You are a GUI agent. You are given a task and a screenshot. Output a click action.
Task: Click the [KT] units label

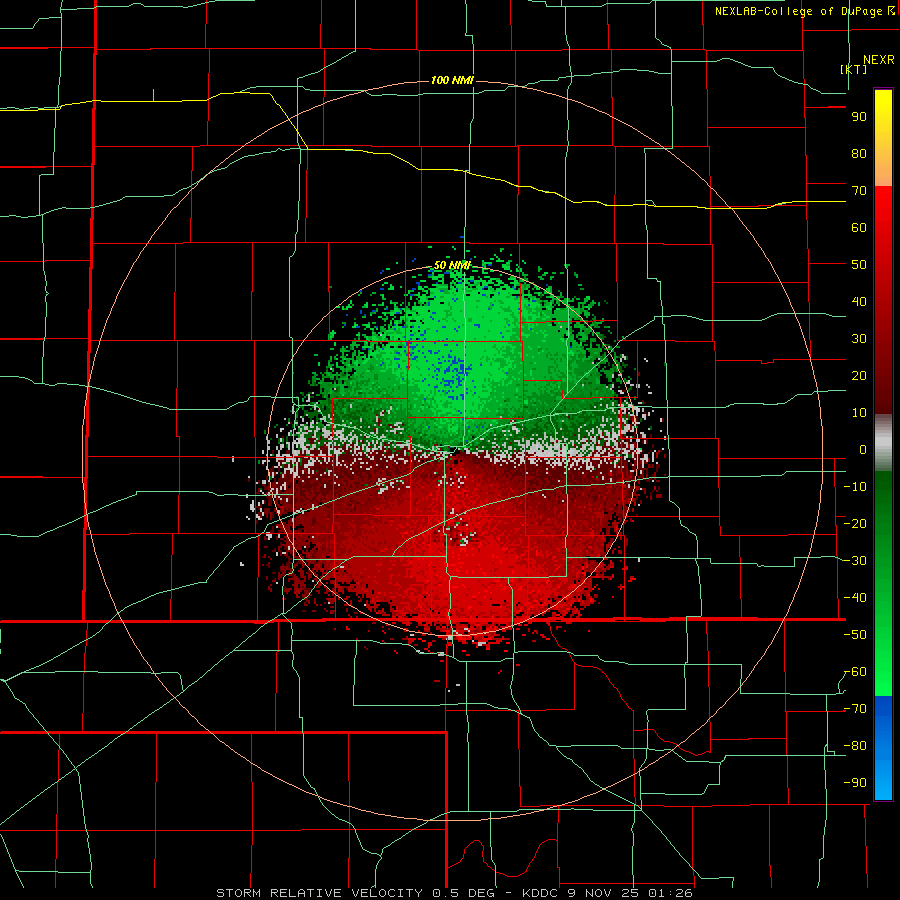(854, 69)
